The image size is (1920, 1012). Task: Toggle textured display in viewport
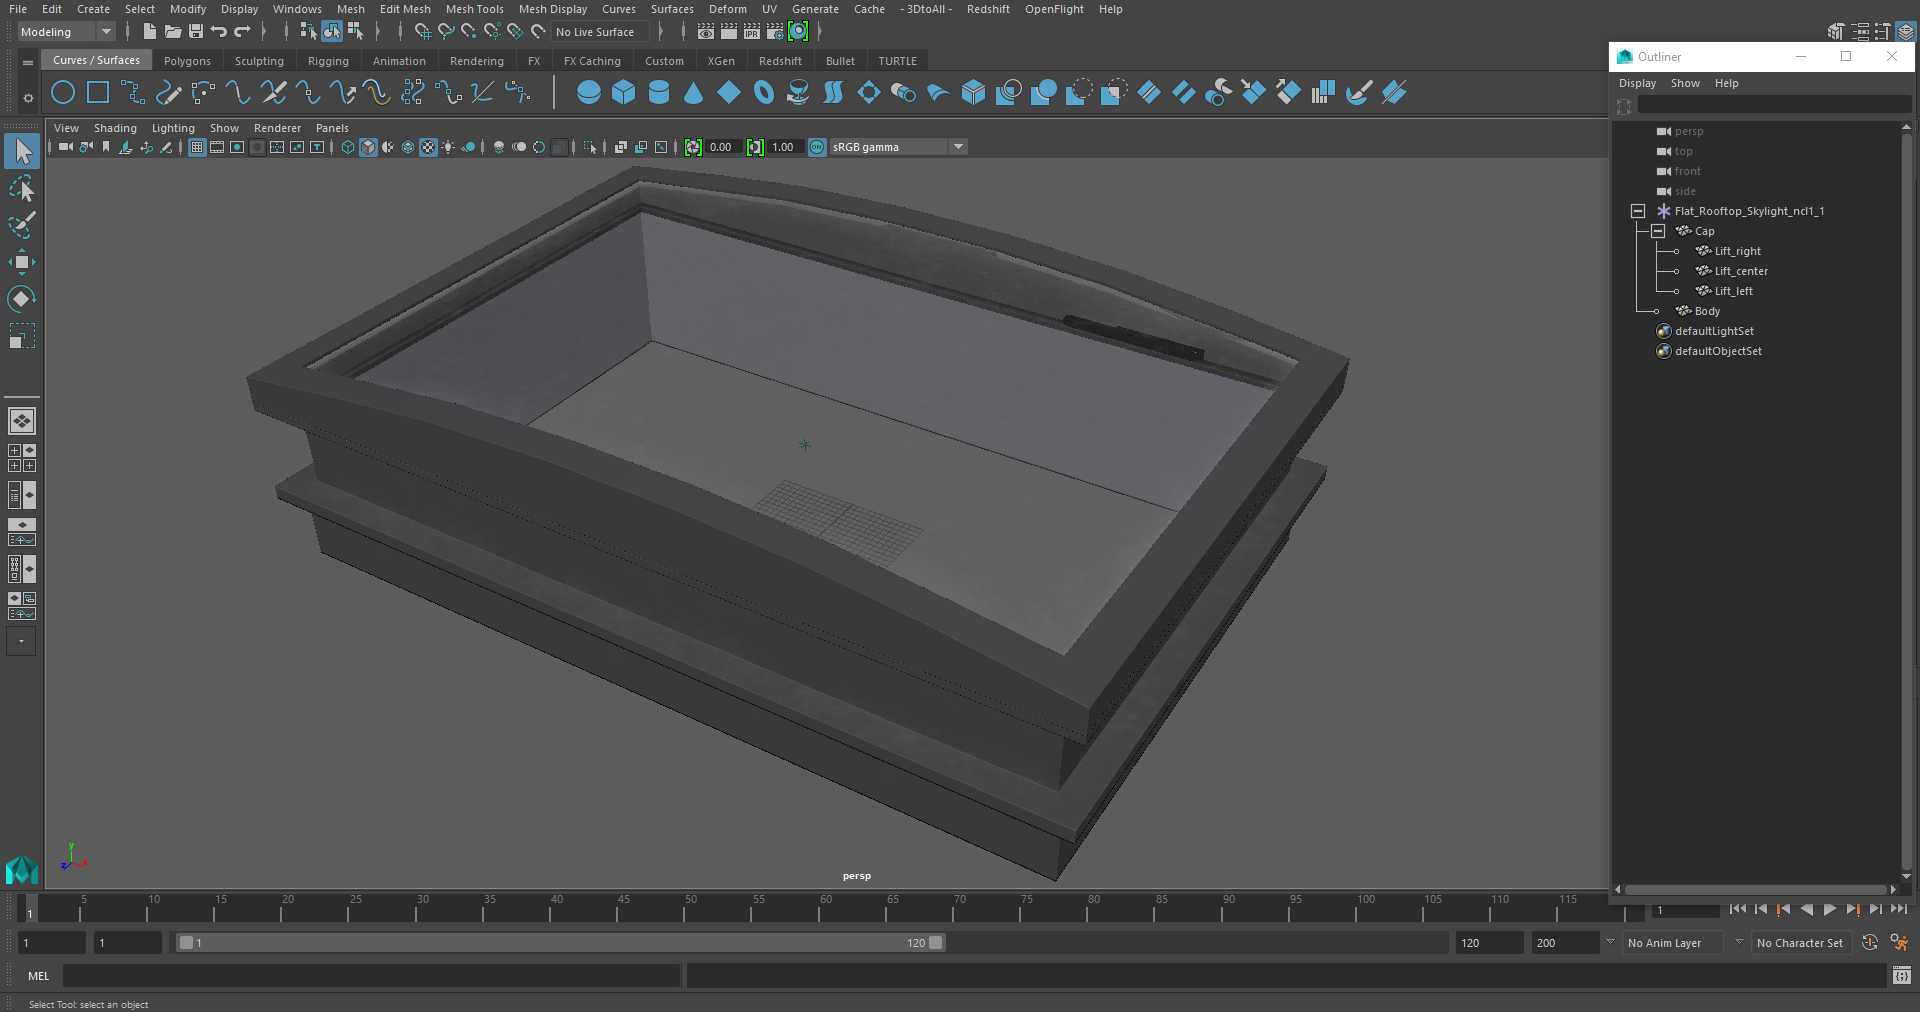(x=428, y=147)
